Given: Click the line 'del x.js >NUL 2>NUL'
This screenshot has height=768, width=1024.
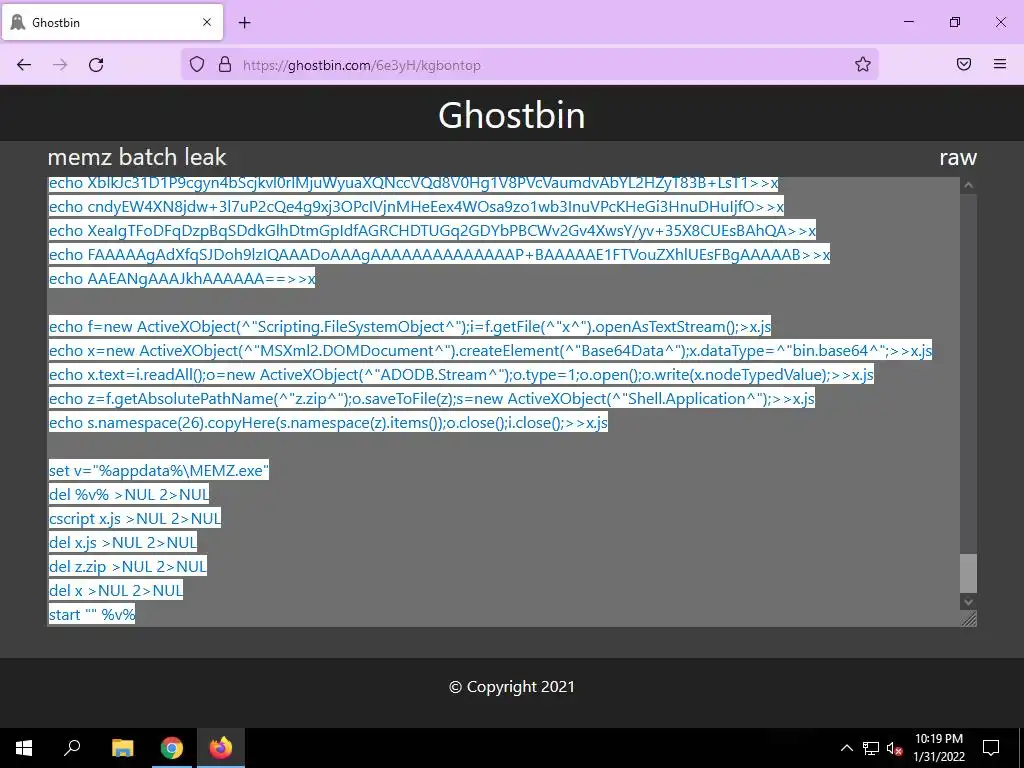Looking at the screenshot, I should [x=123, y=543].
